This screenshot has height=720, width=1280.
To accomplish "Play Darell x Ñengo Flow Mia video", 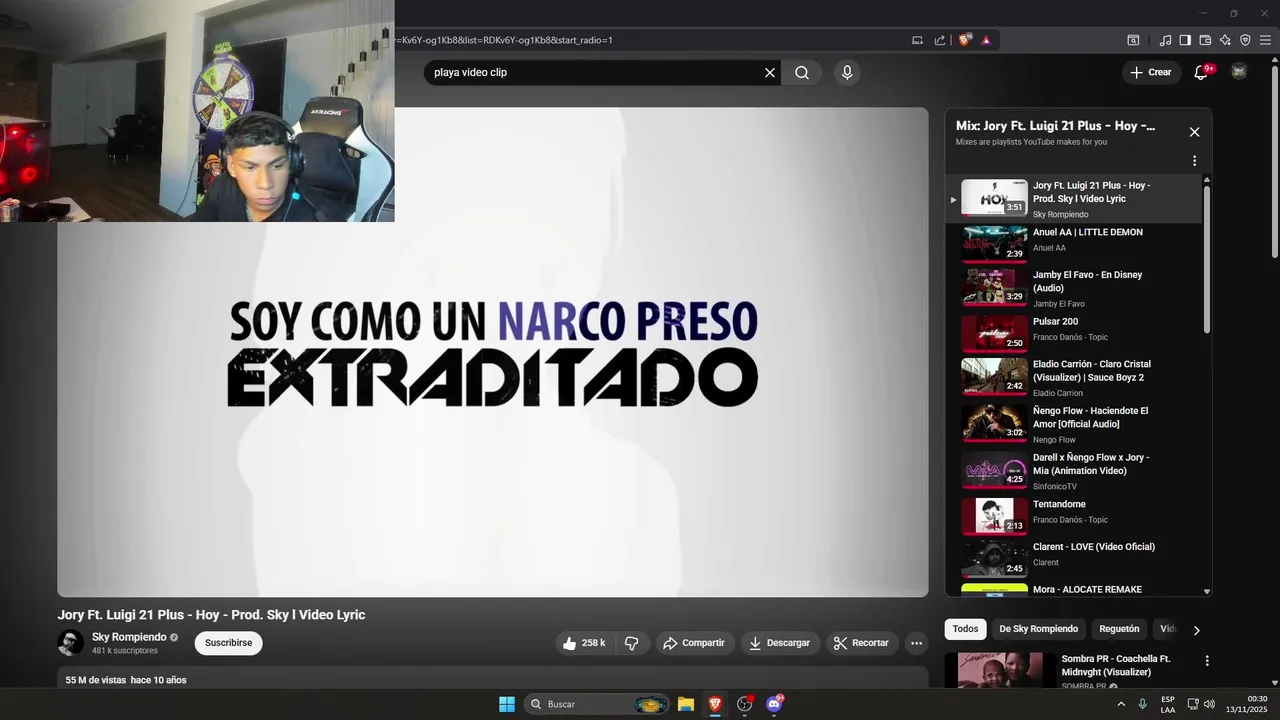I will [x=1075, y=471].
